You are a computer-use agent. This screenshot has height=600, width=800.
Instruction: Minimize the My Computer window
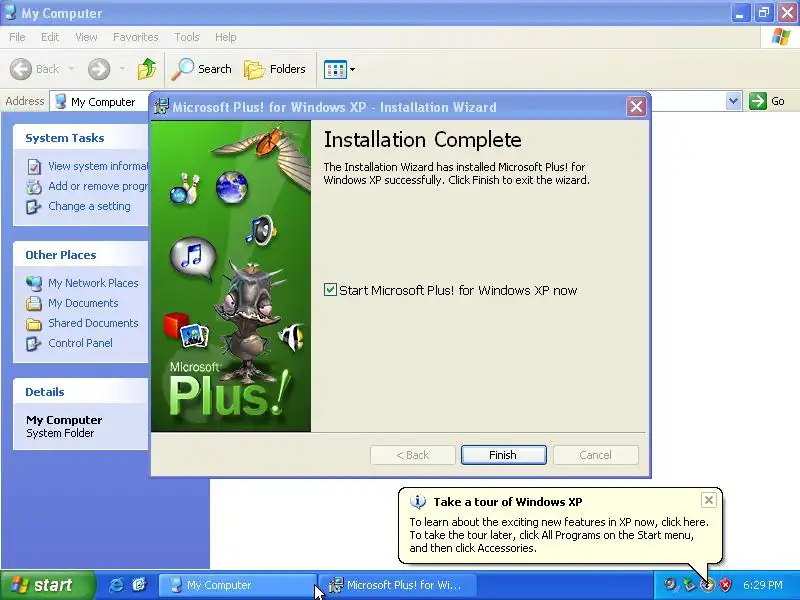point(739,13)
